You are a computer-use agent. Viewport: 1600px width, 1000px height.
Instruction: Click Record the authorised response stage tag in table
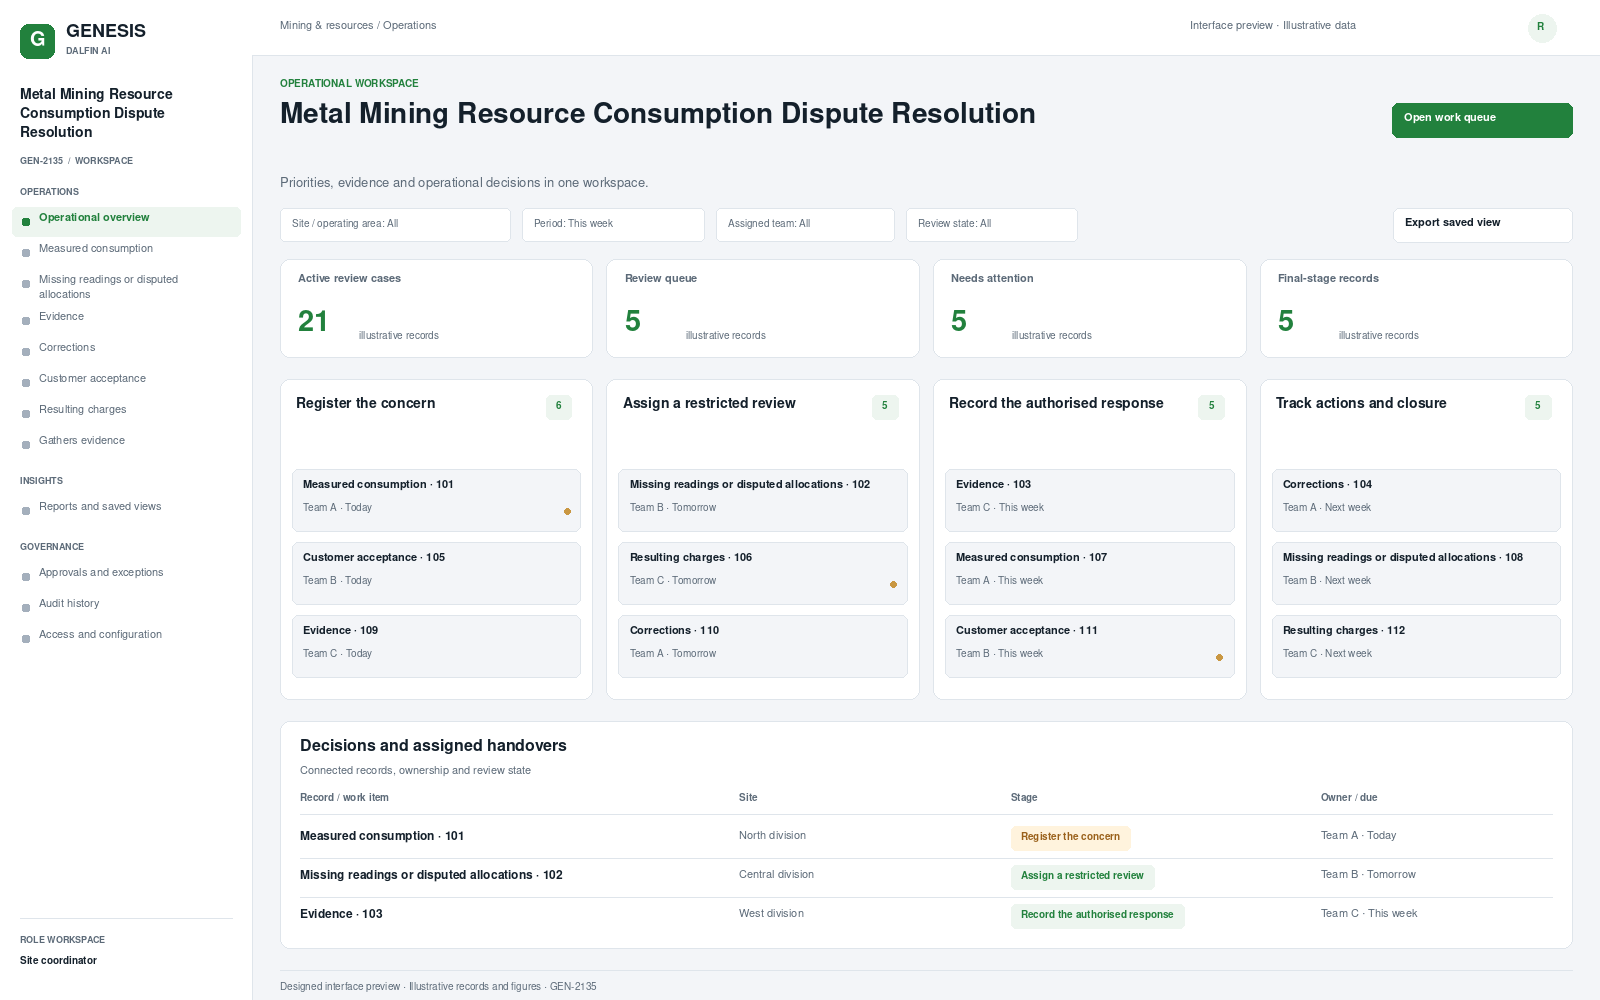pos(1097,916)
